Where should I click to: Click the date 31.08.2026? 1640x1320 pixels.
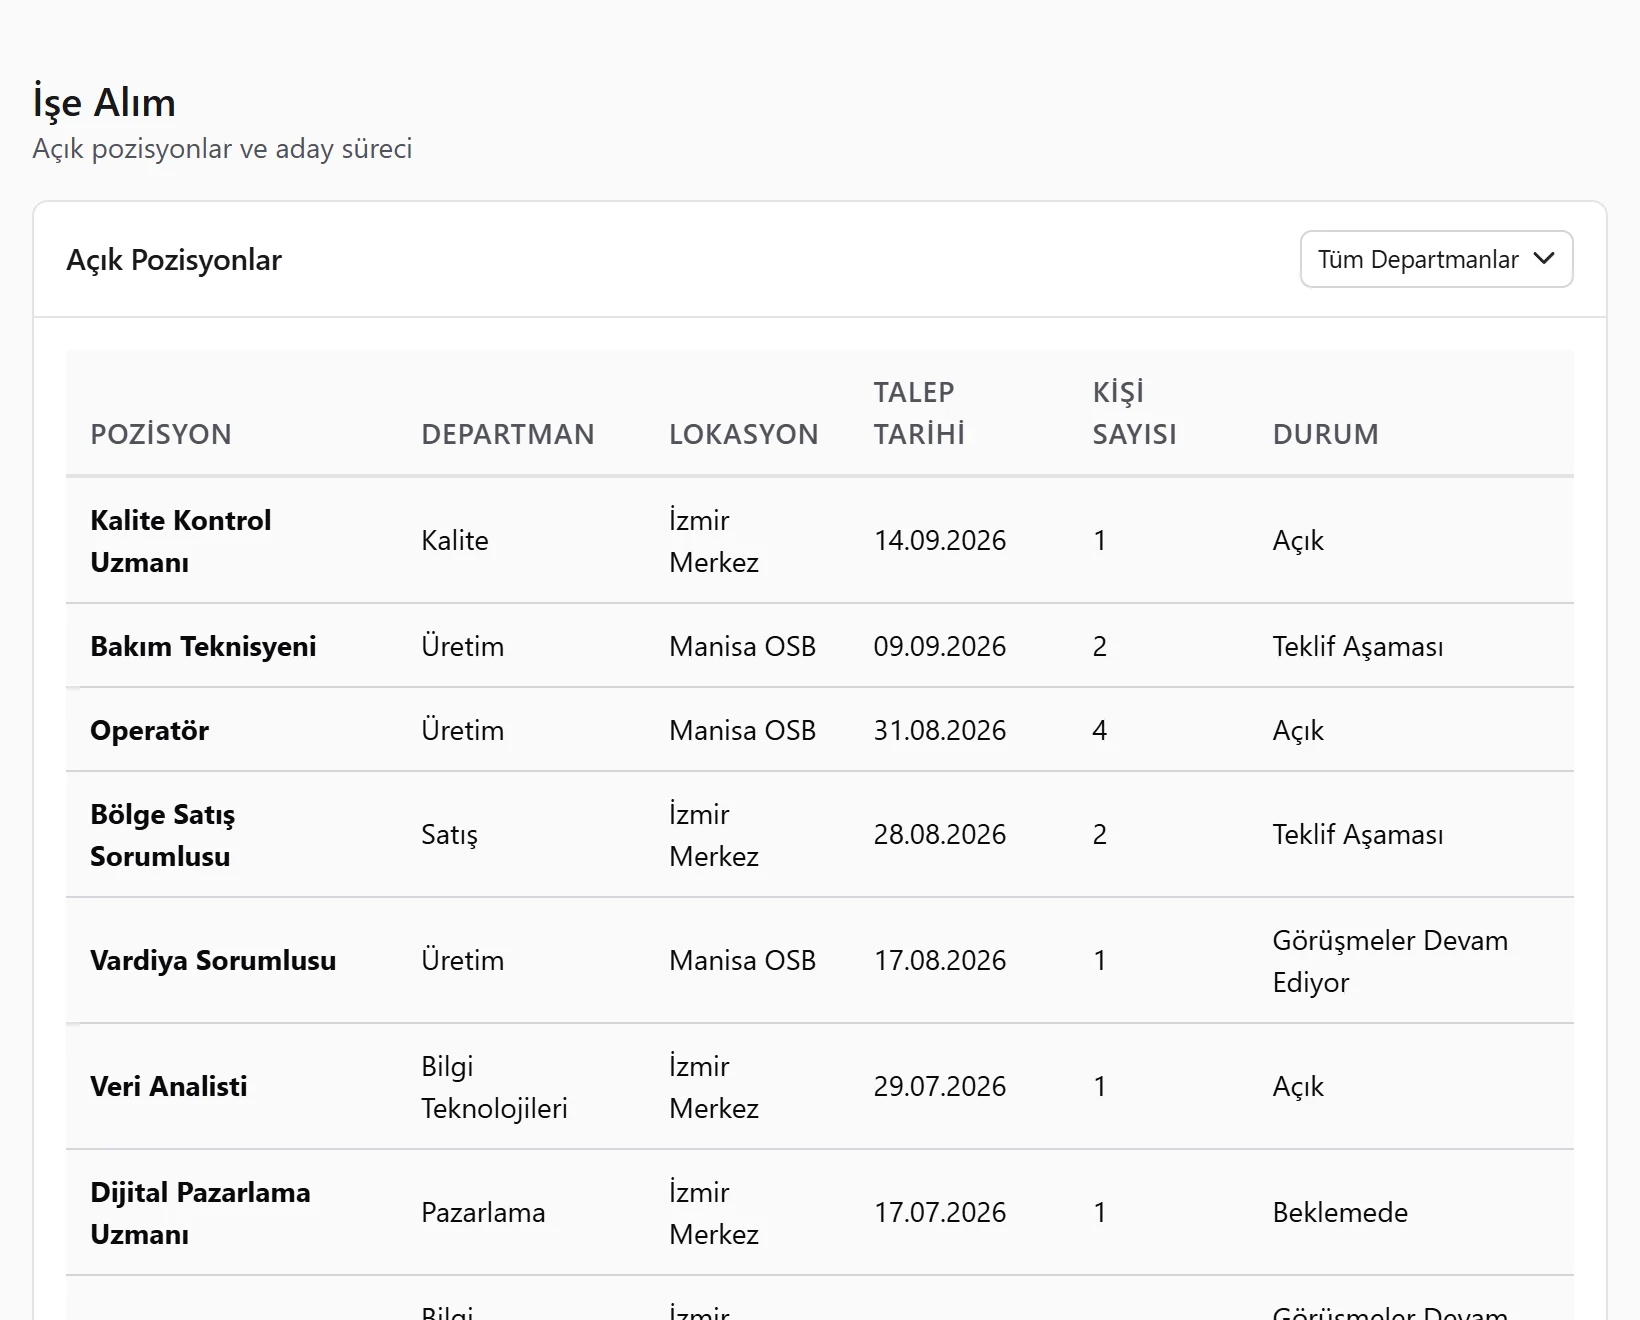[940, 730]
